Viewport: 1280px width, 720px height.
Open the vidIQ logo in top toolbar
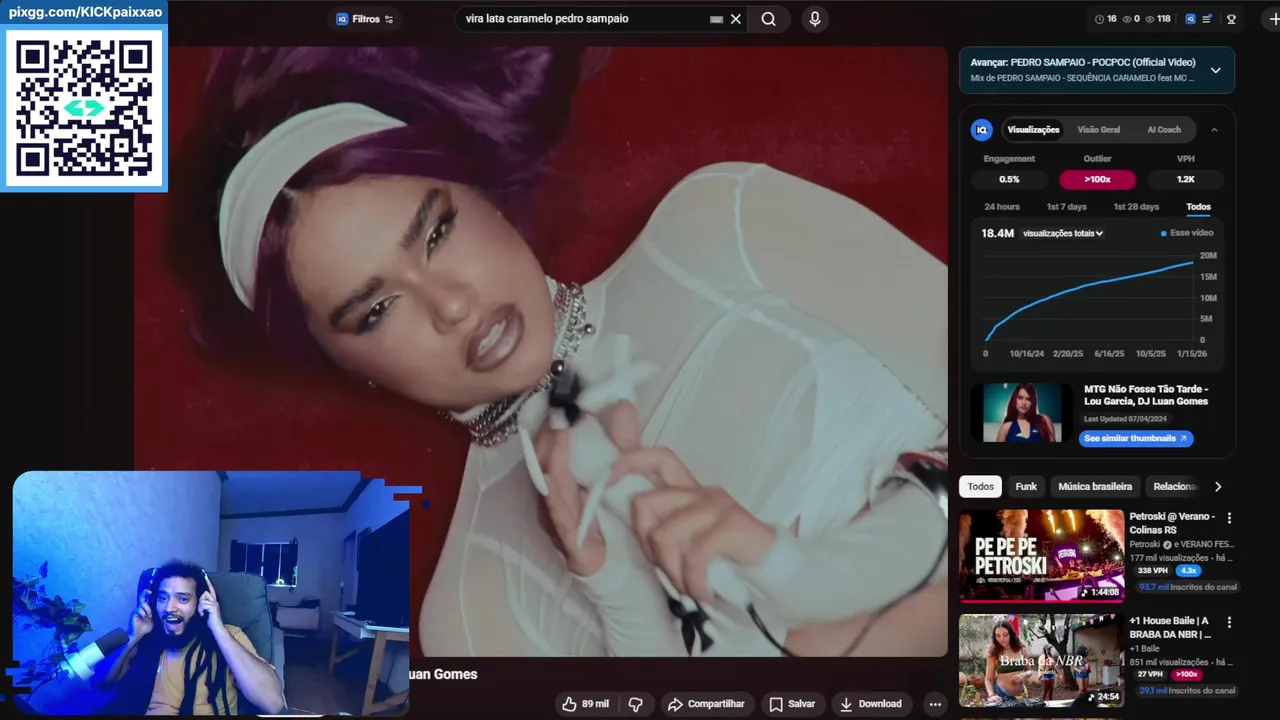pos(1191,19)
